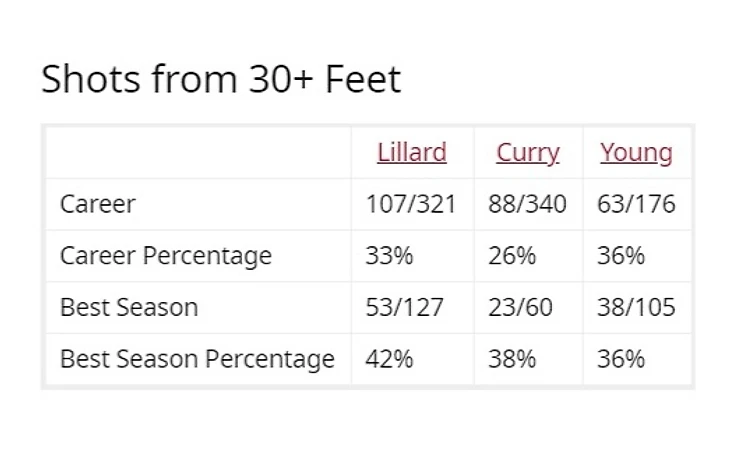The image size is (730, 473).
Task: Click Curry's career value 88/340
Action: (x=527, y=205)
